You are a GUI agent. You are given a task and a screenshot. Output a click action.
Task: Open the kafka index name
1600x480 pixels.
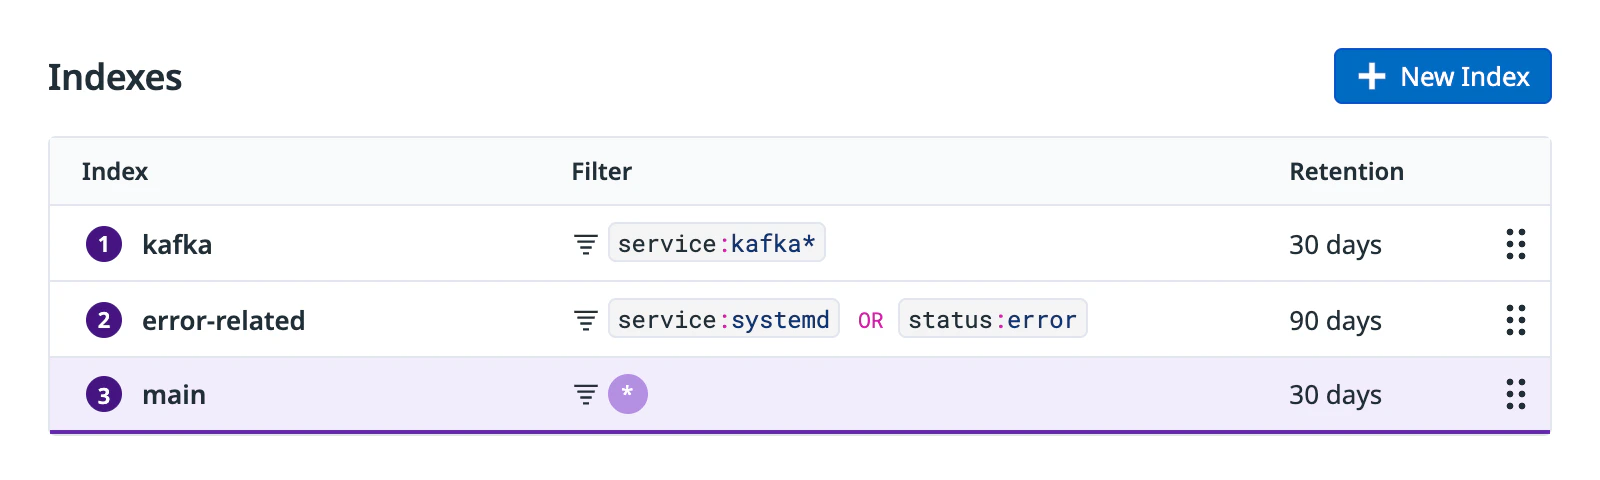177,245
